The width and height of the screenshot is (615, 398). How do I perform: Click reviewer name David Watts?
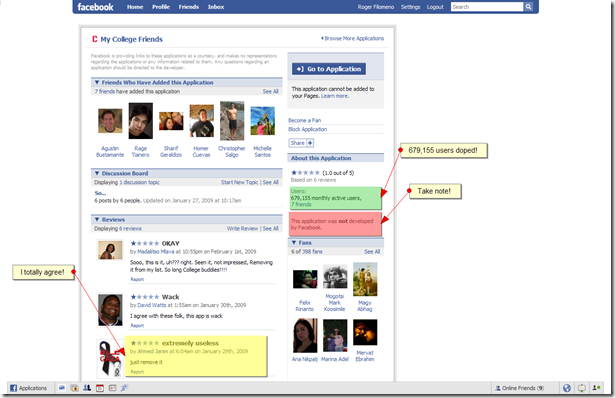click(151, 305)
